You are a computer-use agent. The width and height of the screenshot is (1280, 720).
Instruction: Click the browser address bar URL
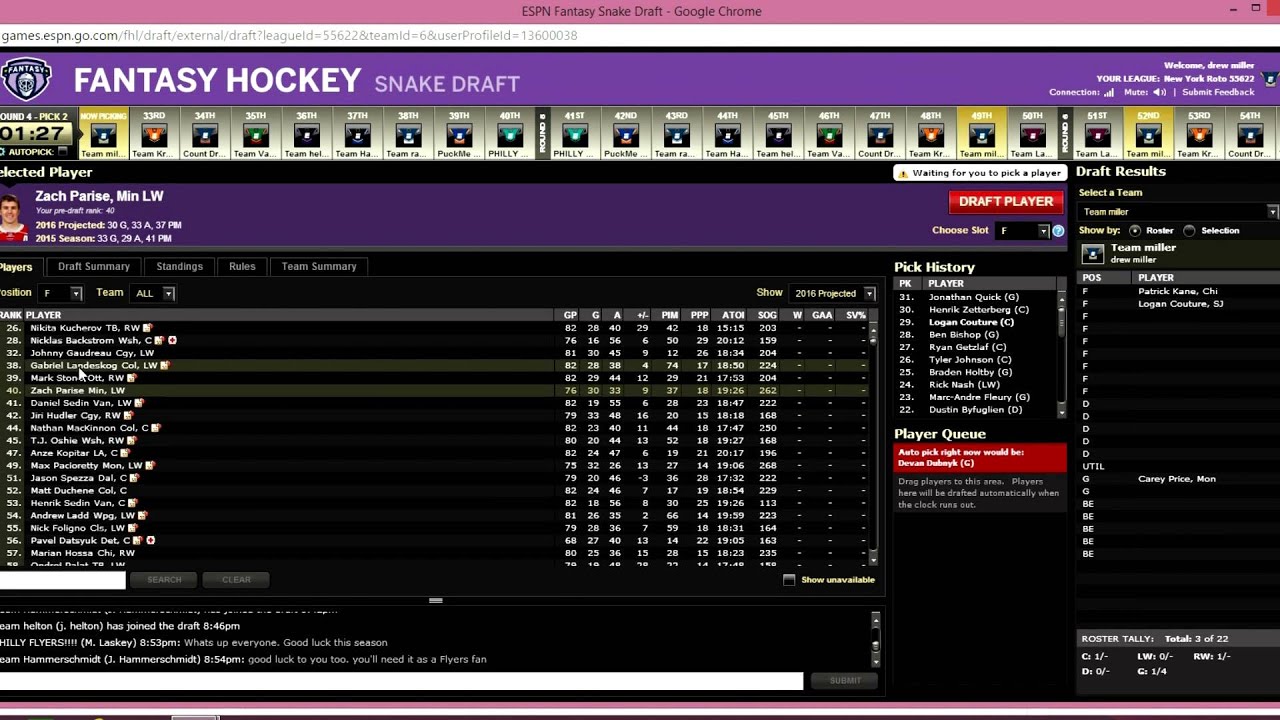tap(289, 35)
